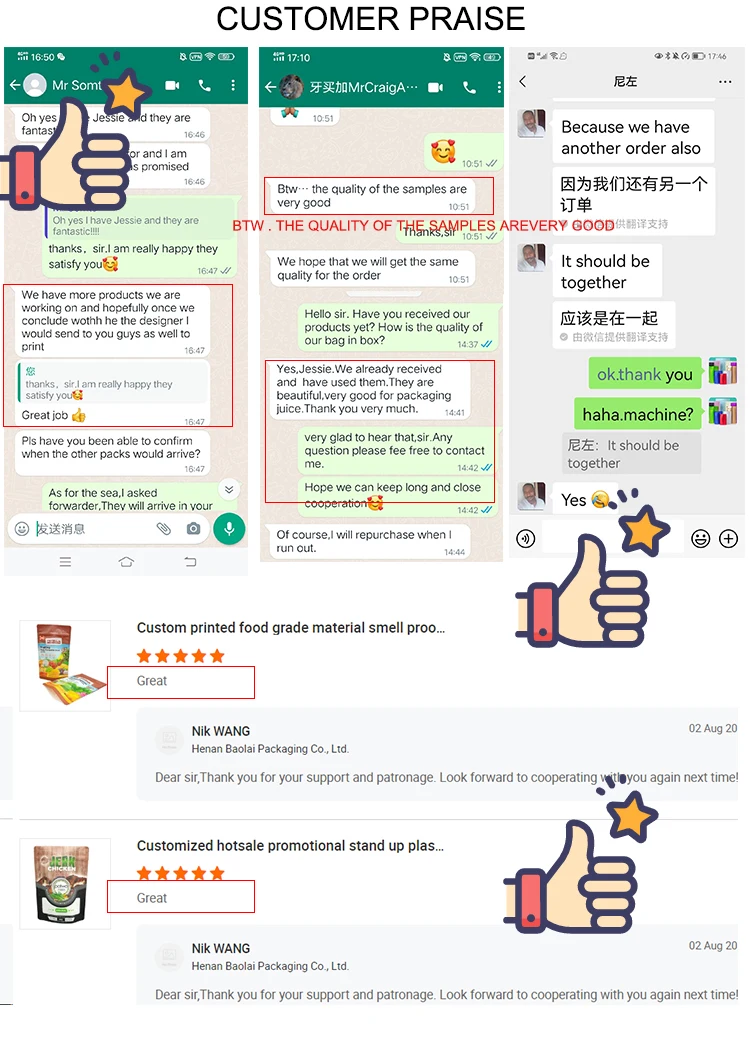Open emoji picker in WhatsApp input
This screenshot has height=1044, width=750.
point(22,529)
